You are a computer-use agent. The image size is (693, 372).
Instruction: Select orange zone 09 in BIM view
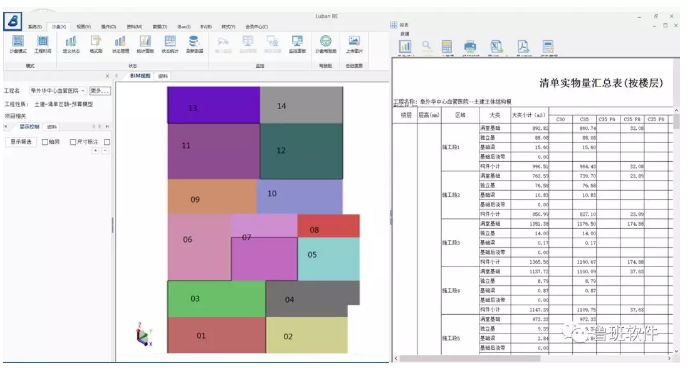pyautogui.click(x=212, y=197)
